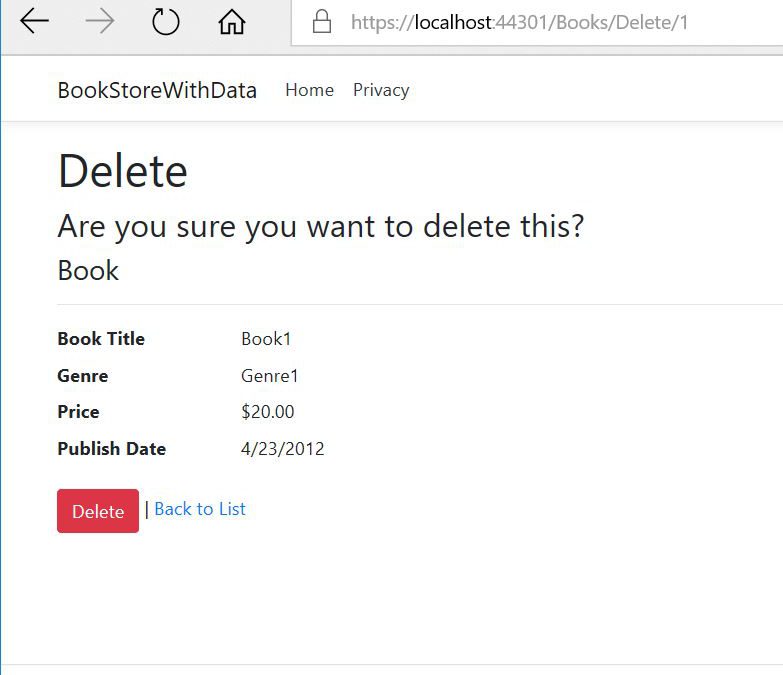Click the browser forward arrow
The image size is (783, 675).
100,22
